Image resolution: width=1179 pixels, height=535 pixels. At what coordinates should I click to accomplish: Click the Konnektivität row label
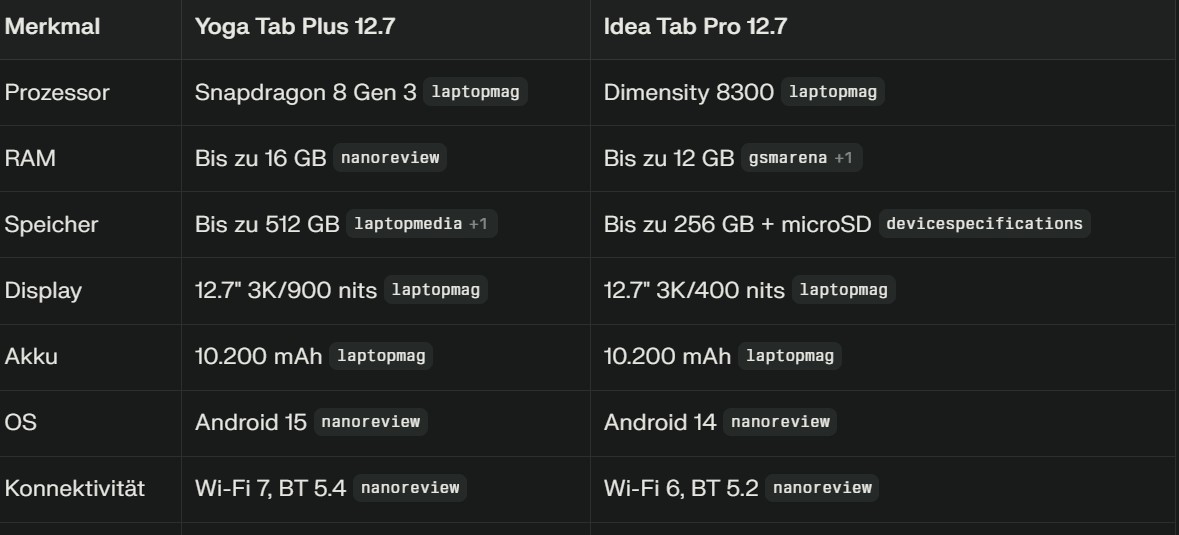pos(75,489)
